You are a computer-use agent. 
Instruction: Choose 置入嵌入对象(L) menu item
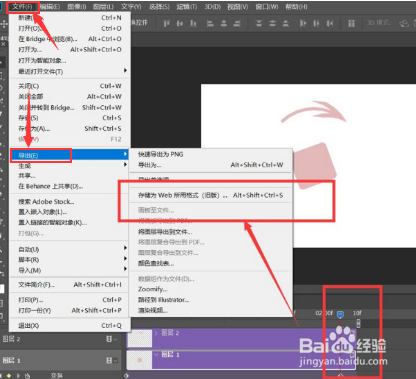70,212
